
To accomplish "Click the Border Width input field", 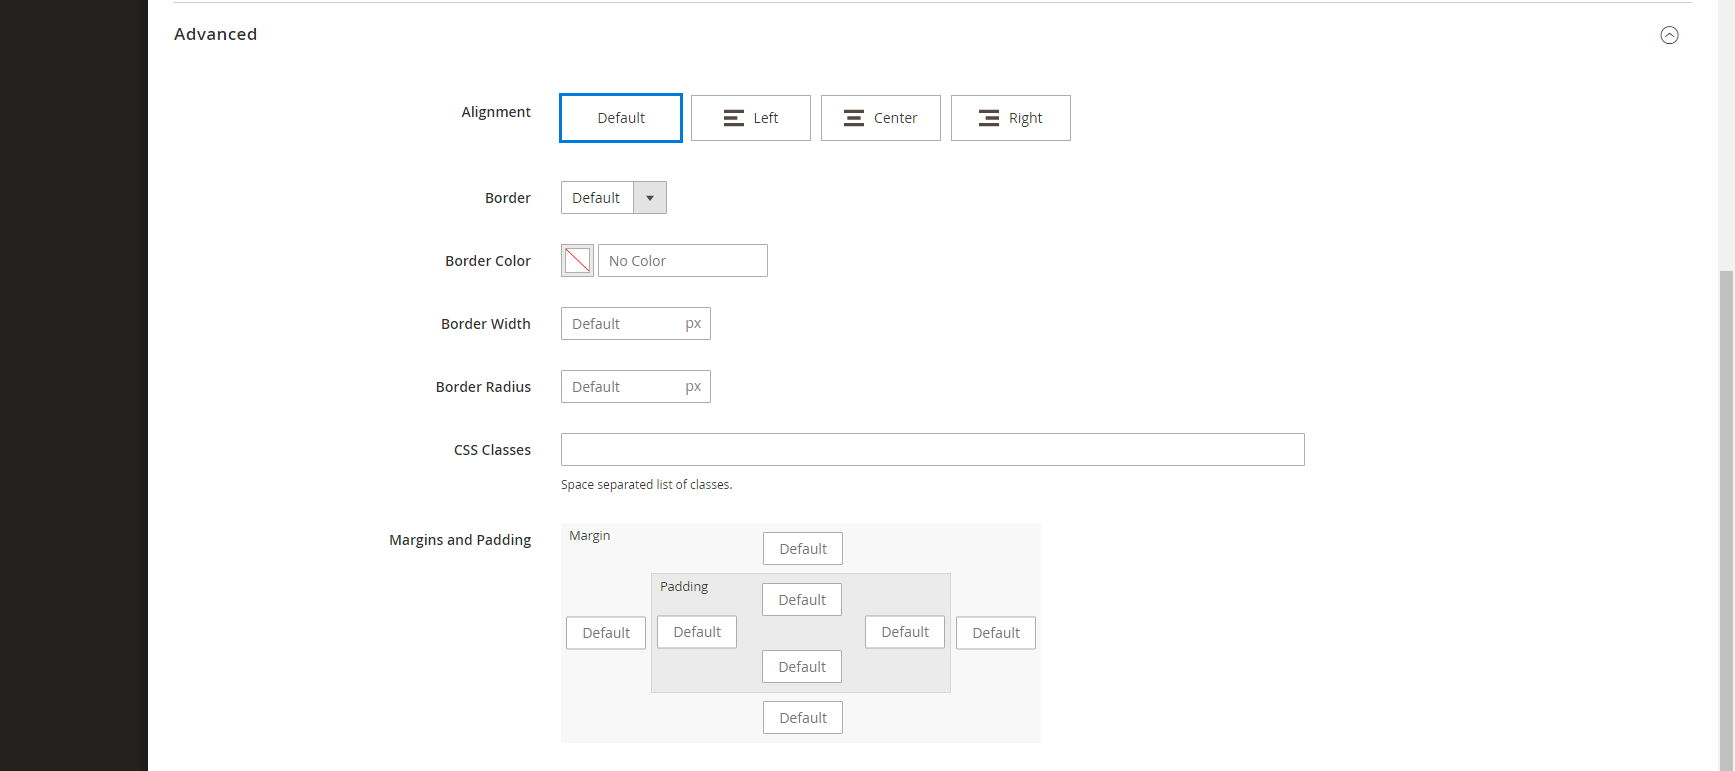I will point(621,324).
